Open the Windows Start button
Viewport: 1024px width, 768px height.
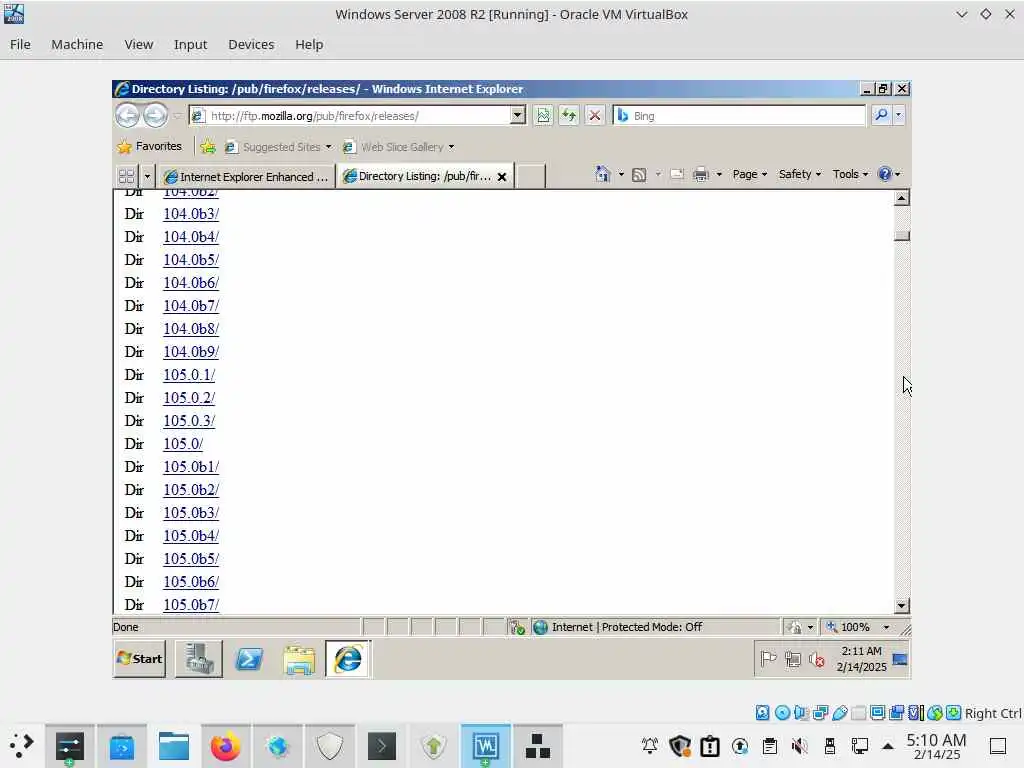[140, 659]
